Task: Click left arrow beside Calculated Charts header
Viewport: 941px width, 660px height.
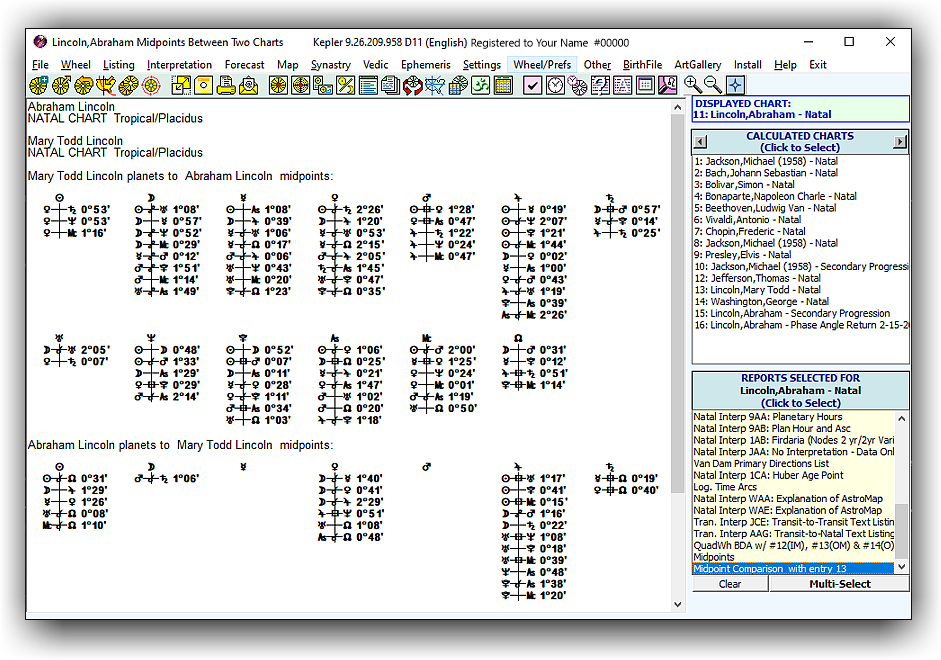Action: (x=700, y=142)
